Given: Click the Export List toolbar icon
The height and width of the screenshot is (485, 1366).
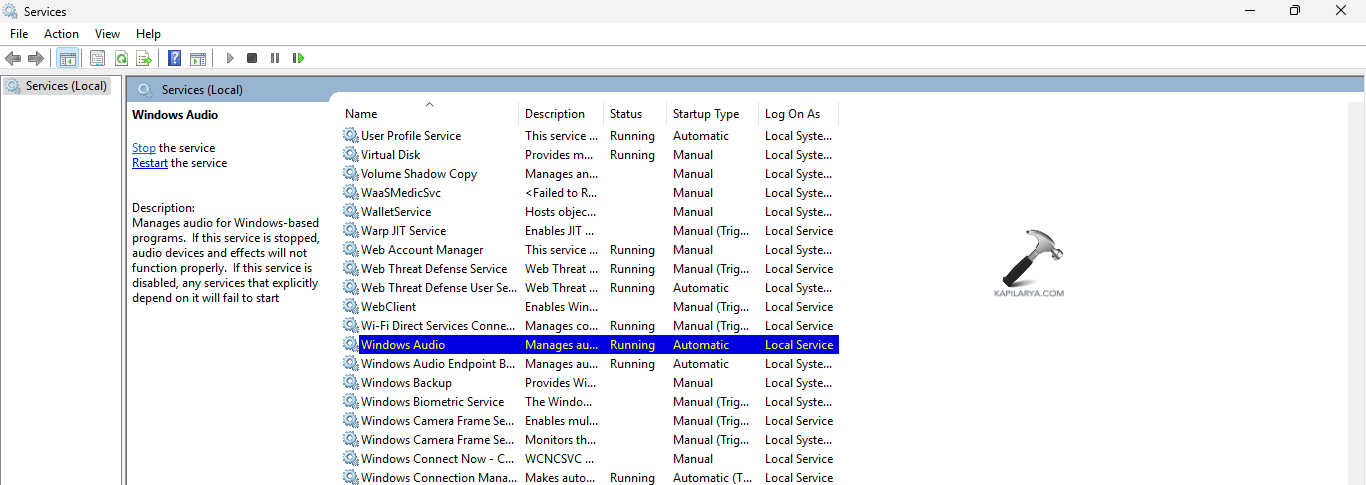Looking at the screenshot, I should (x=144, y=58).
